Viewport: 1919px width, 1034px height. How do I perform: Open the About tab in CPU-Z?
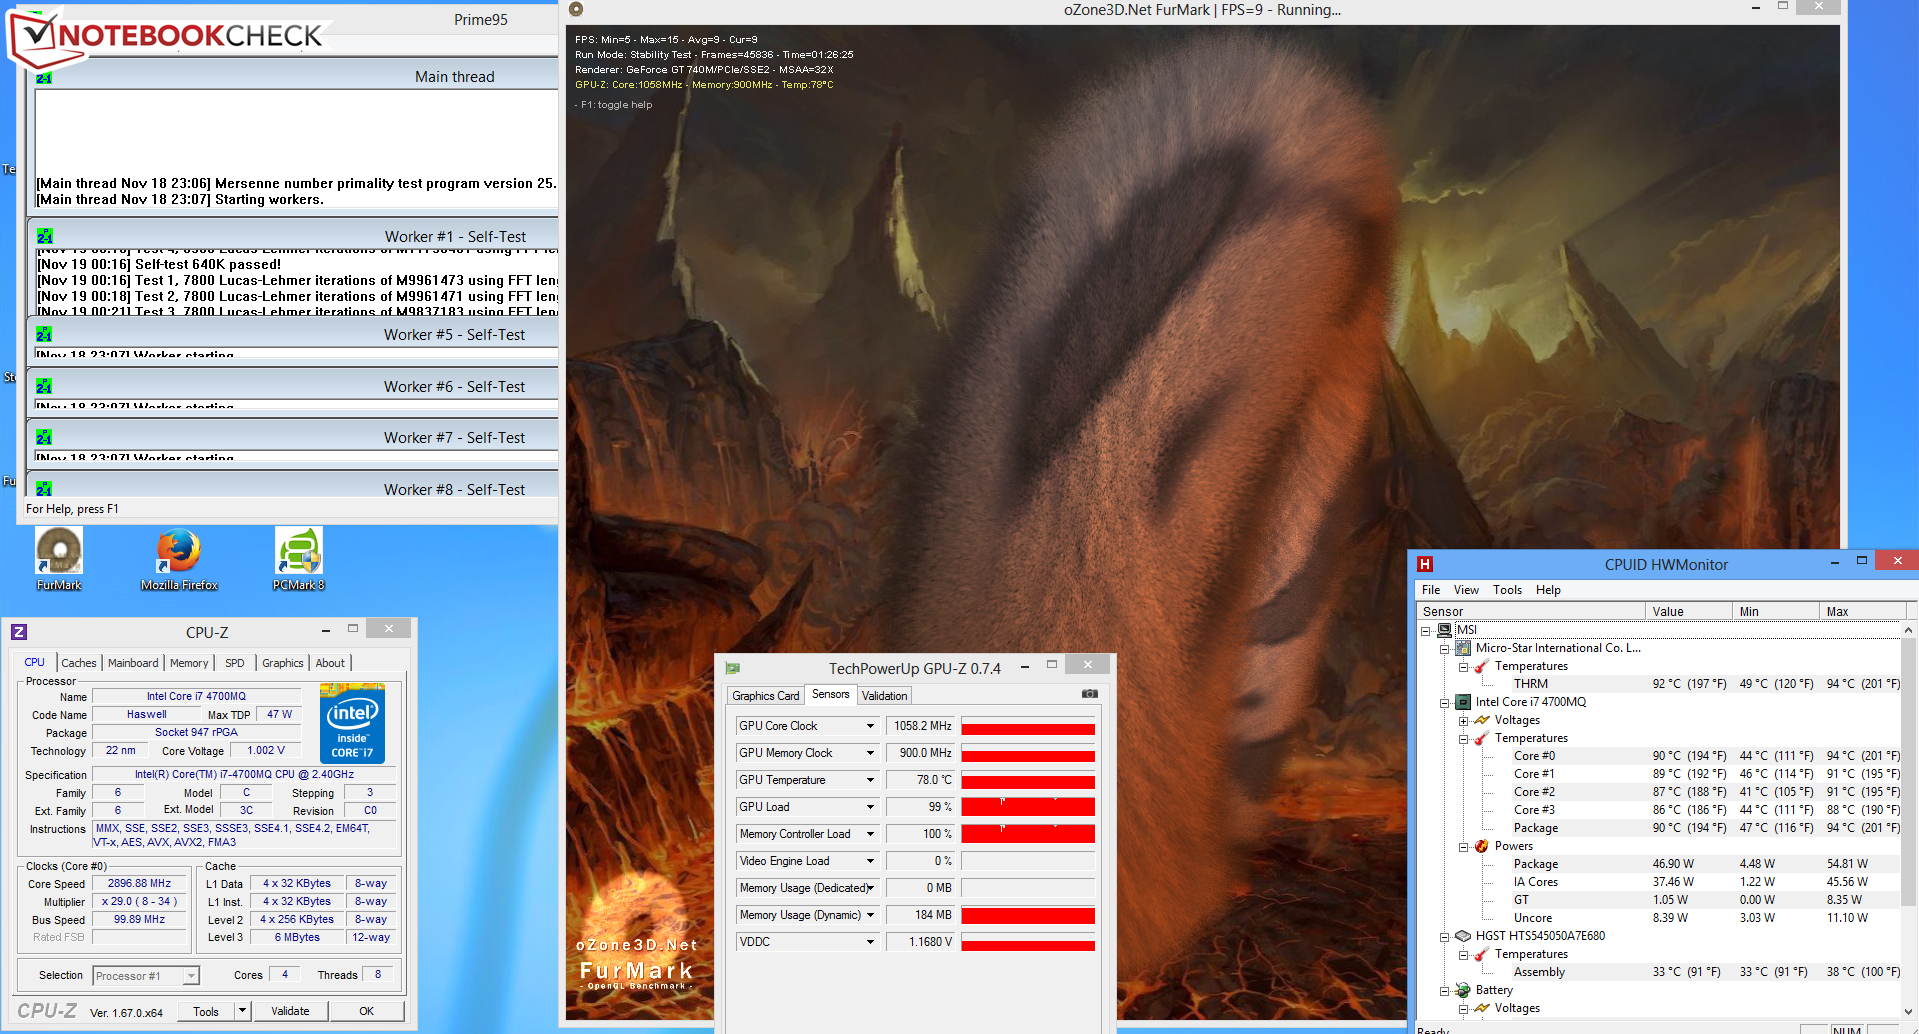click(x=330, y=663)
